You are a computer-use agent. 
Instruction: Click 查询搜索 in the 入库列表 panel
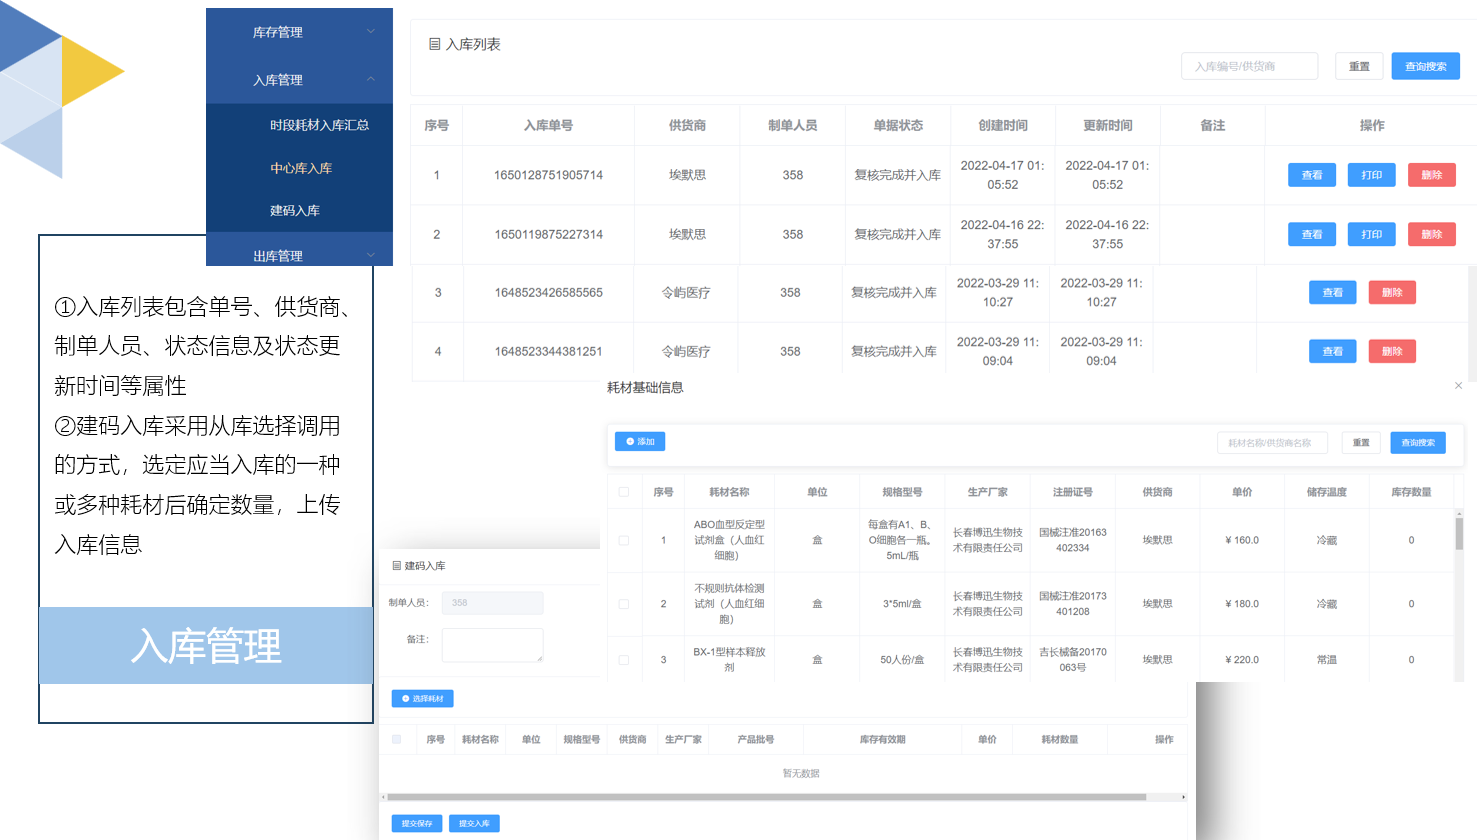pyautogui.click(x=1426, y=66)
